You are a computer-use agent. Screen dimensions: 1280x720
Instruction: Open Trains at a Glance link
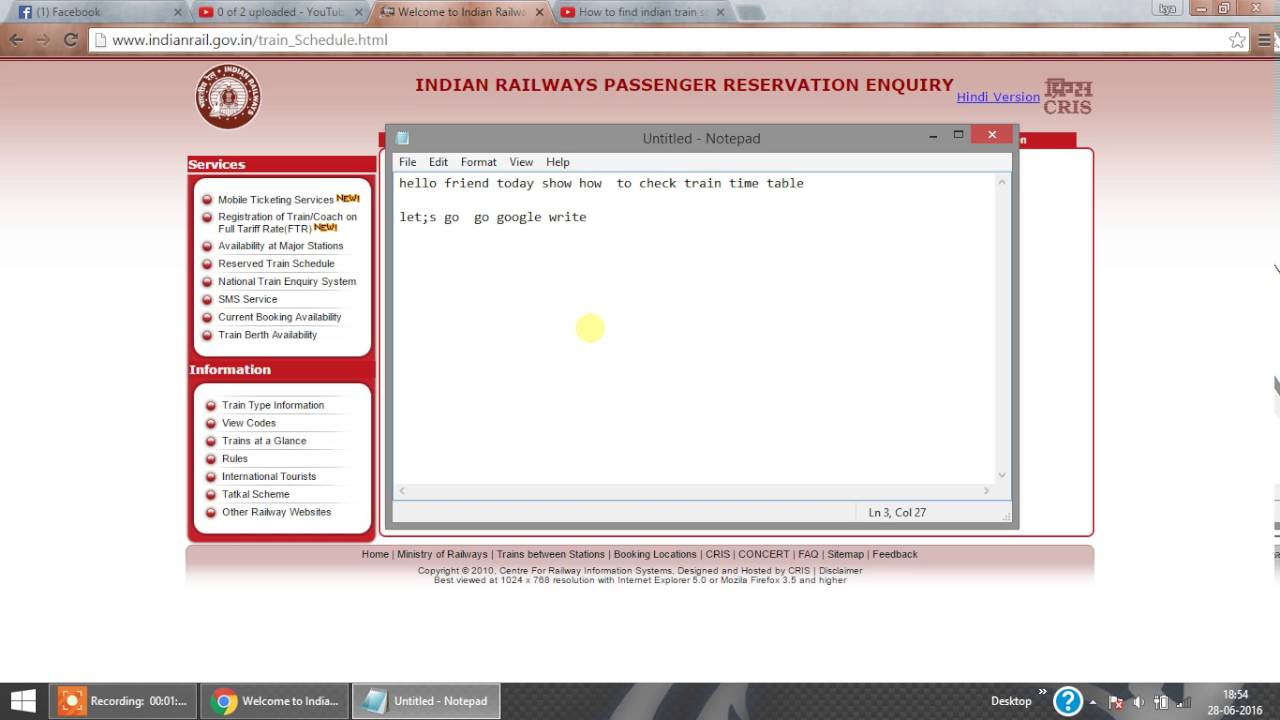coord(264,441)
